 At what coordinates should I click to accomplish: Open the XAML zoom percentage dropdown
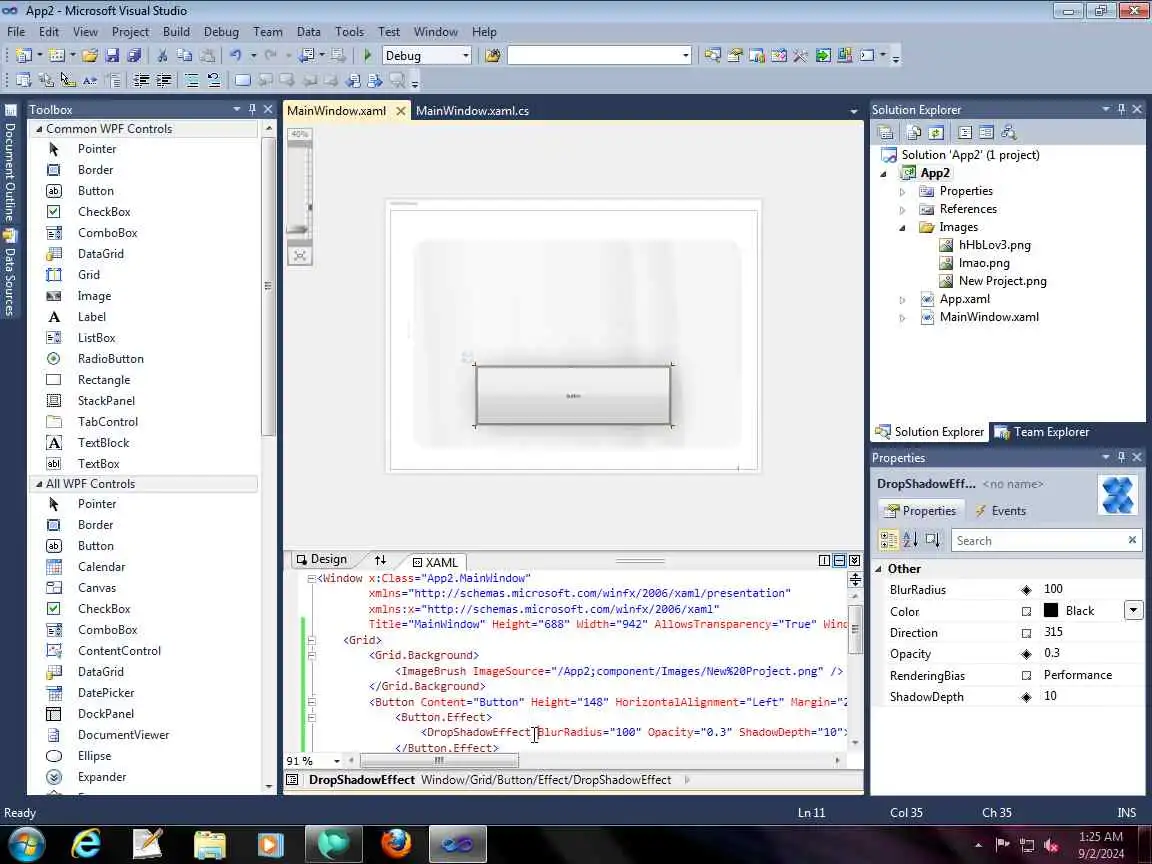coord(336,761)
